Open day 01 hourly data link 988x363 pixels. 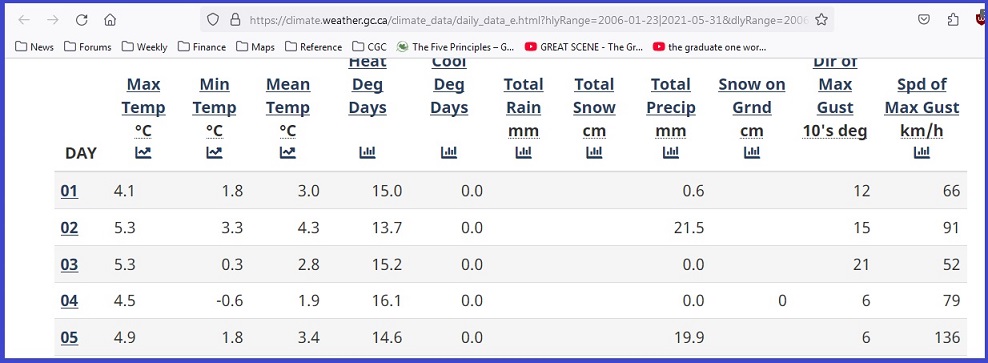click(x=69, y=191)
